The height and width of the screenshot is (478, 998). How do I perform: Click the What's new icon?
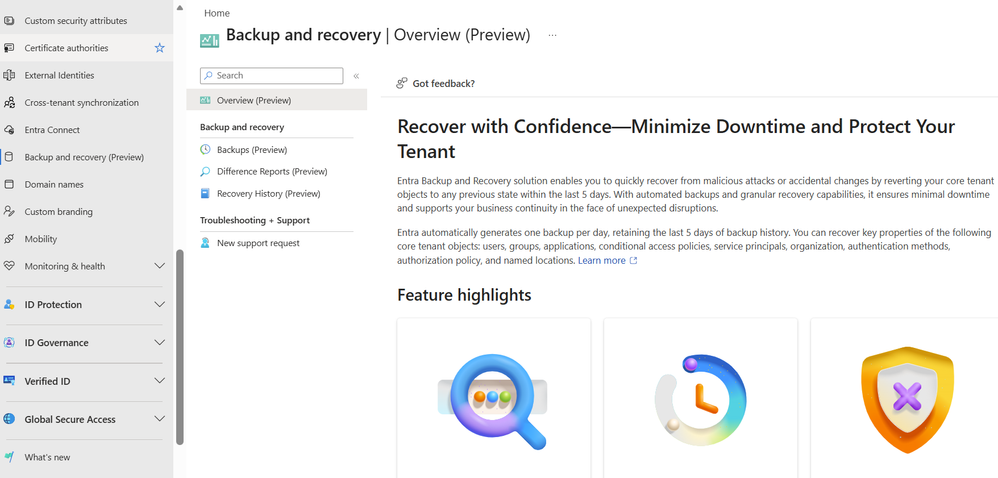[9, 458]
